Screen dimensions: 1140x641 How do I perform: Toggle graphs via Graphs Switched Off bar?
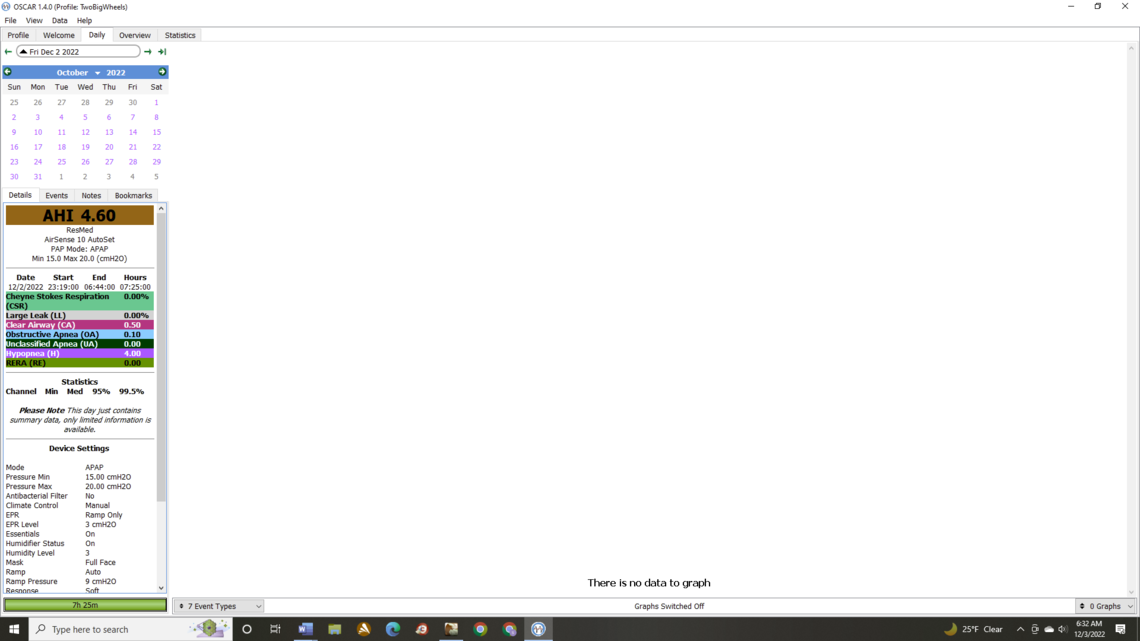668,606
